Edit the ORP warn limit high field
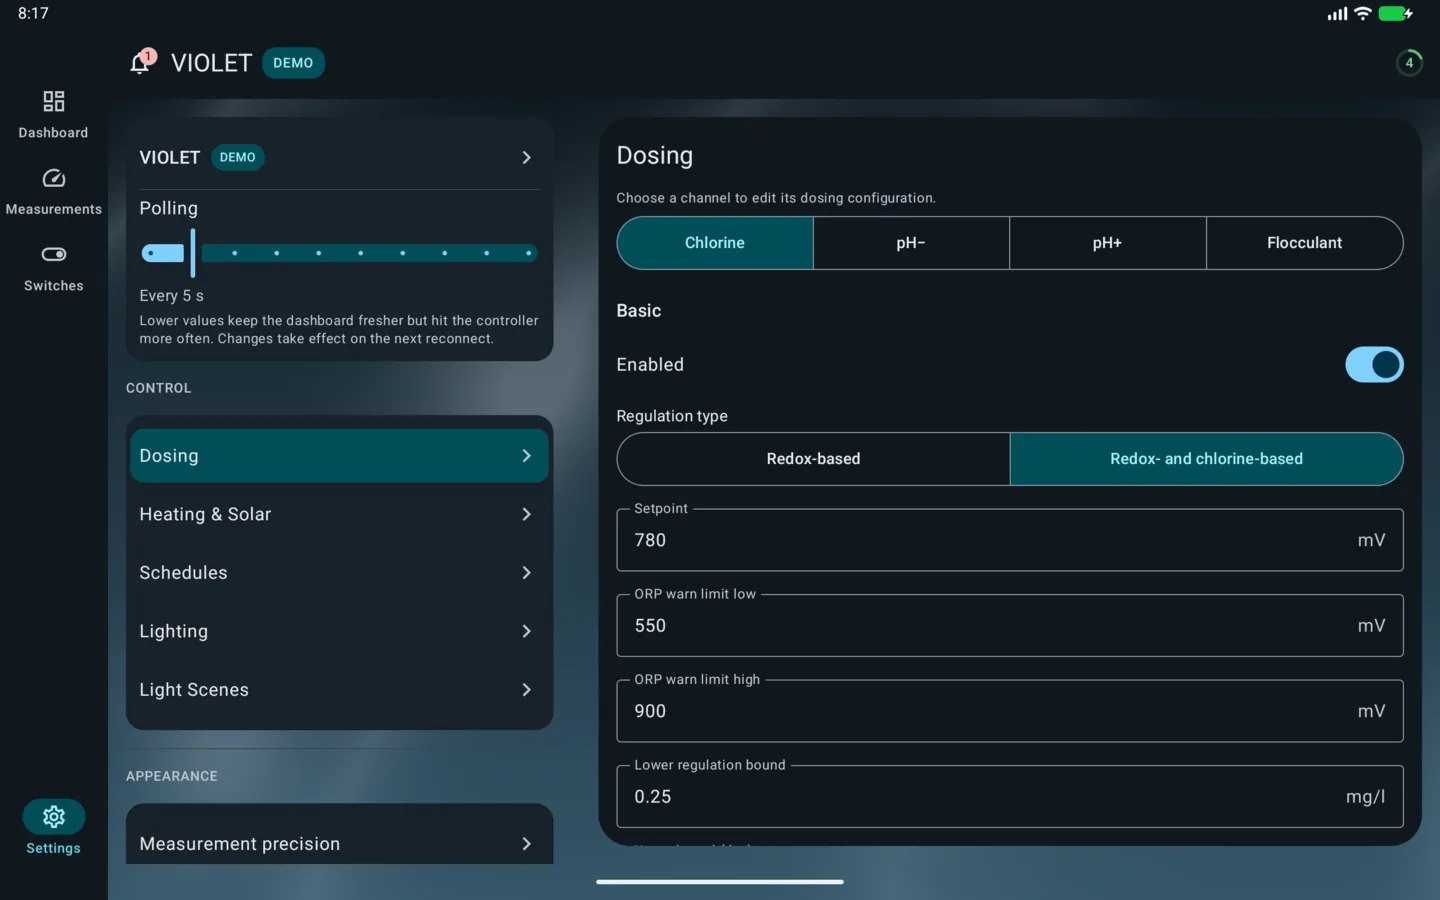 point(1010,711)
